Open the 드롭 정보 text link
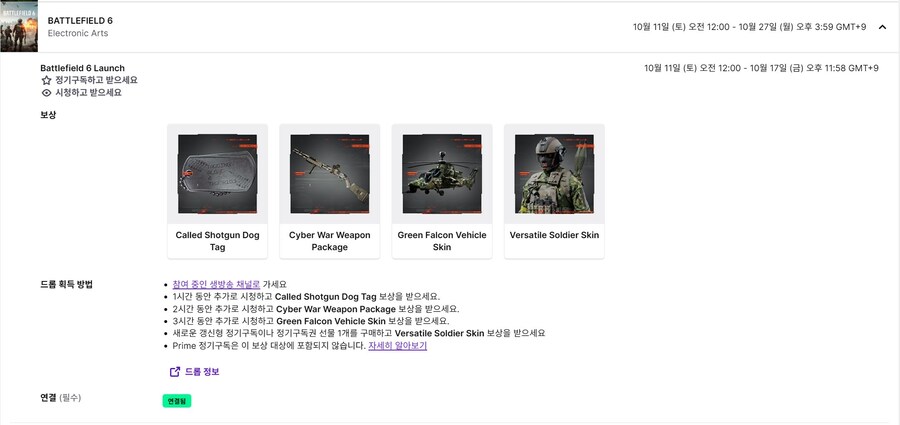The width and height of the screenshot is (900, 425). click(202, 372)
